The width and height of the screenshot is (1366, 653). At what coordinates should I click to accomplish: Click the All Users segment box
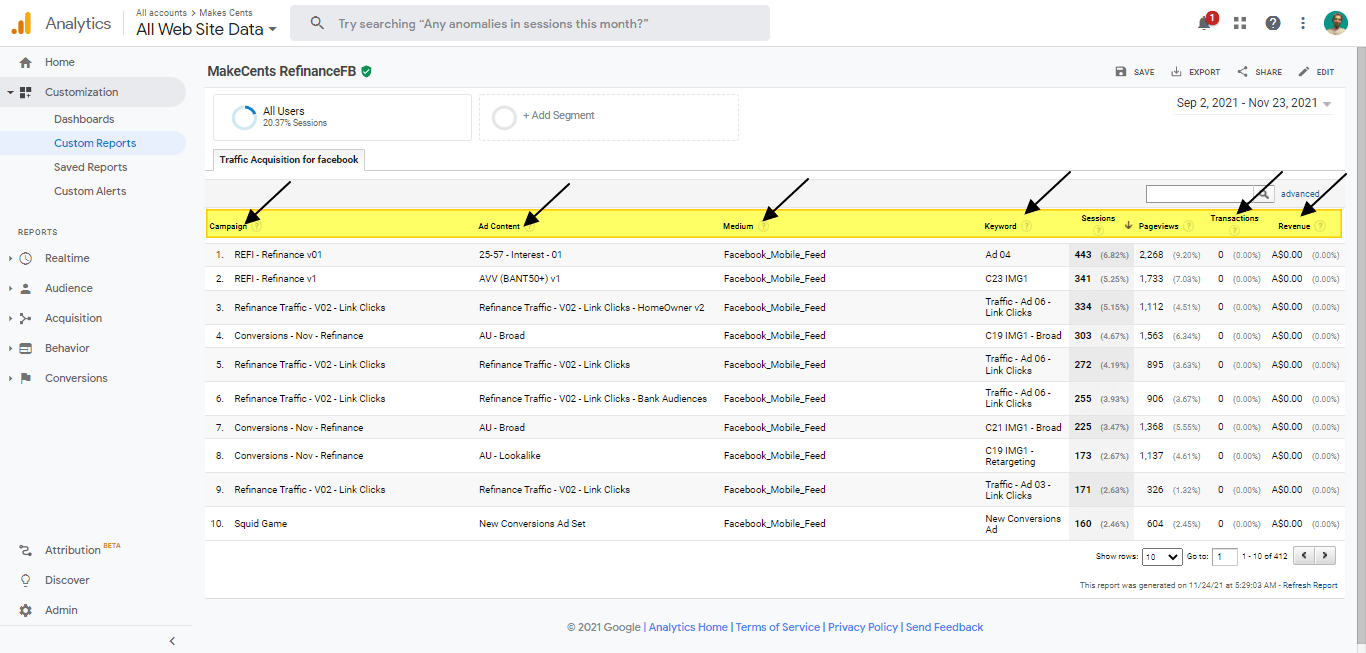pyautogui.click(x=342, y=117)
